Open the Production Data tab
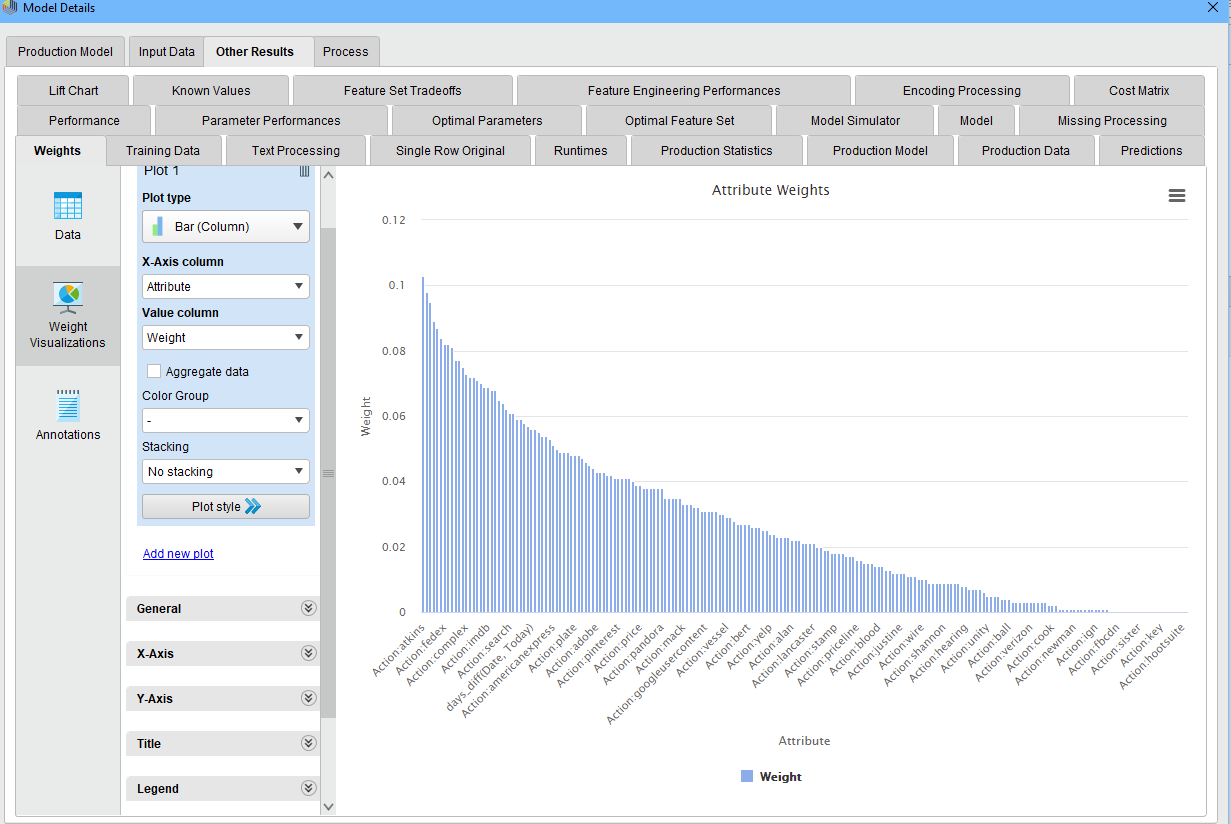Image resolution: width=1231 pixels, height=824 pixels. (1026, 151)
